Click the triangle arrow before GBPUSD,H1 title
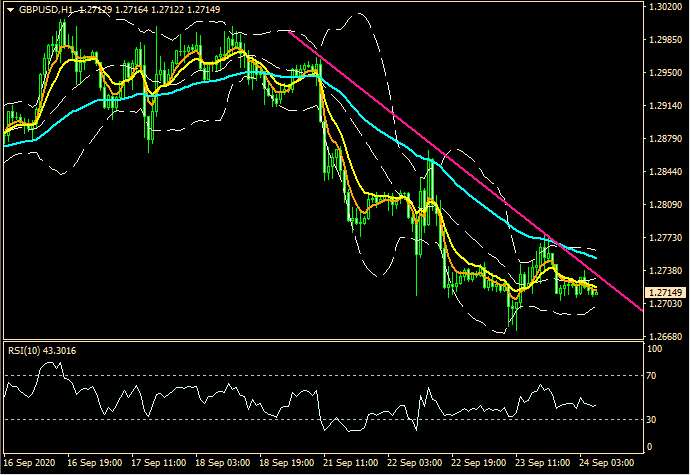 pyautogui.click(x=10, y=9)
